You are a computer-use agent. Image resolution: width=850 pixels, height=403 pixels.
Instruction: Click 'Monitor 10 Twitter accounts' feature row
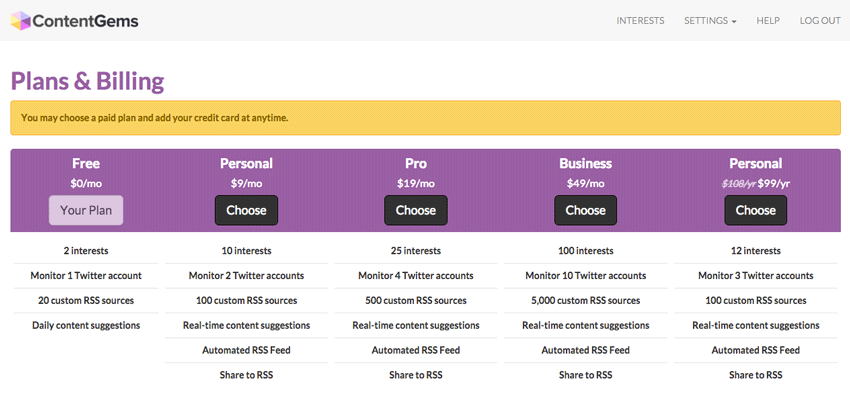[x=585, y=276]
